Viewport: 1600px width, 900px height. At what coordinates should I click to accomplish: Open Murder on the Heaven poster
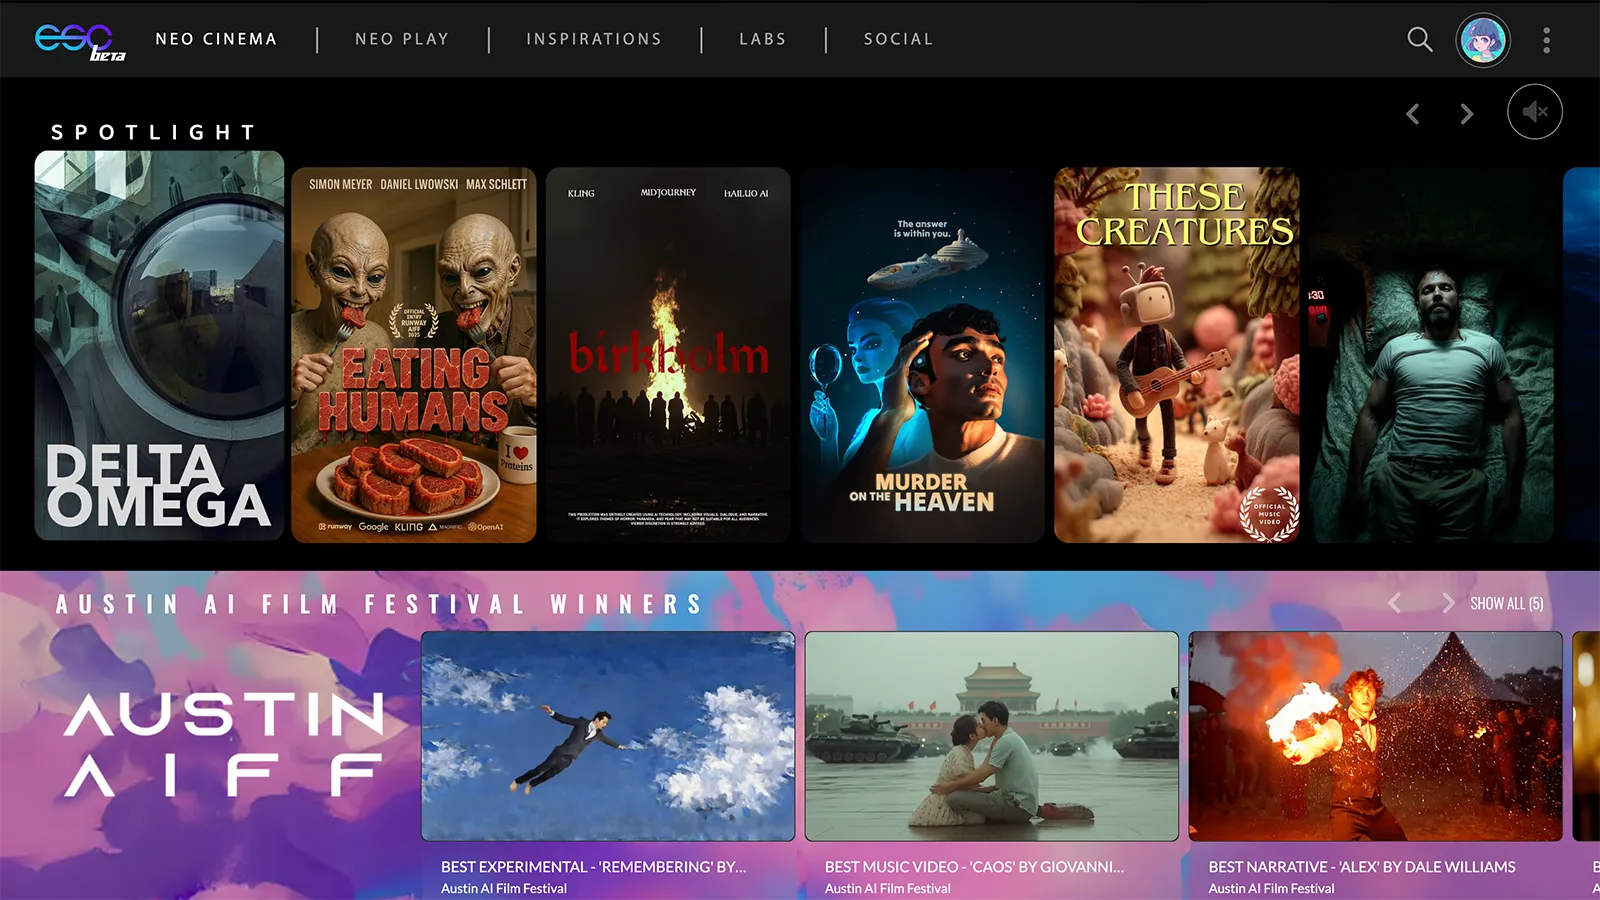(x=922, y=355)
